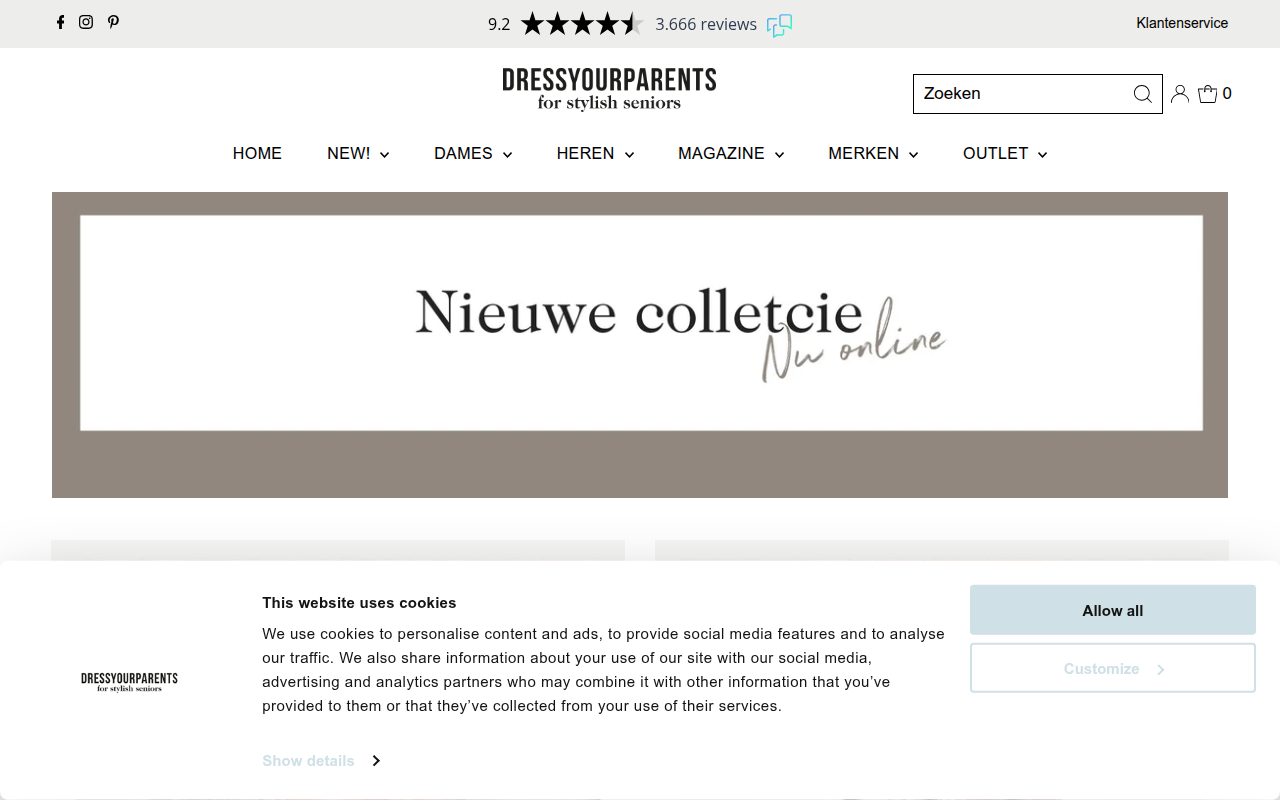Viewport: 1280px width, 800px height.
Task: Expand the OUTLET dropdown menu
Action: (x=1005, y=154)
